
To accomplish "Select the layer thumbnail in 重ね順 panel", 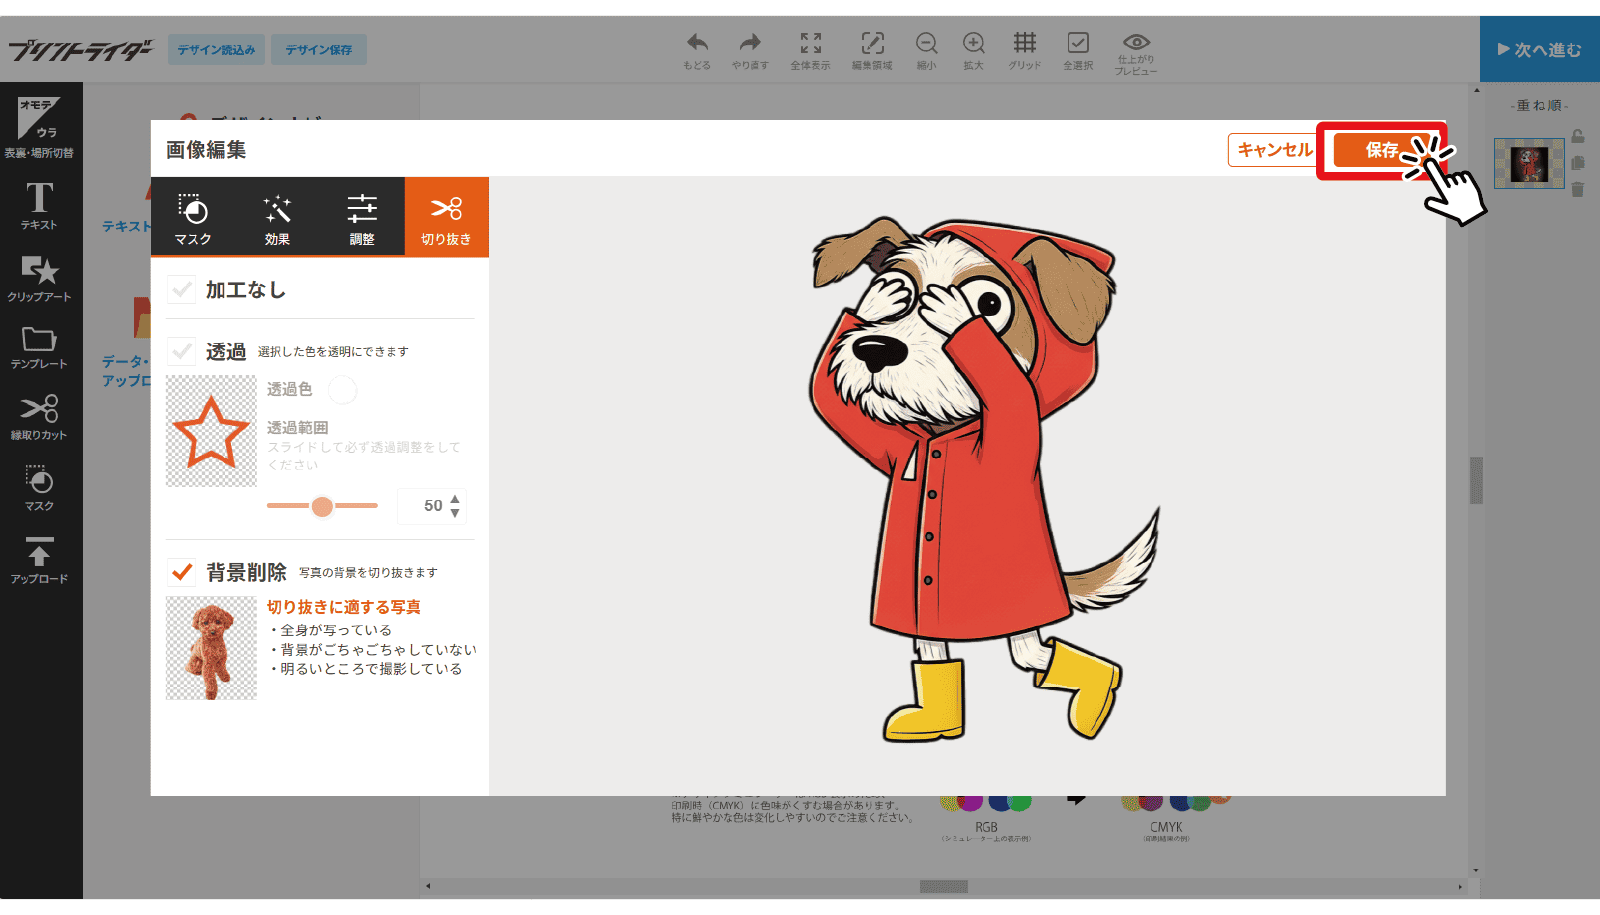I will (1528, 163).
